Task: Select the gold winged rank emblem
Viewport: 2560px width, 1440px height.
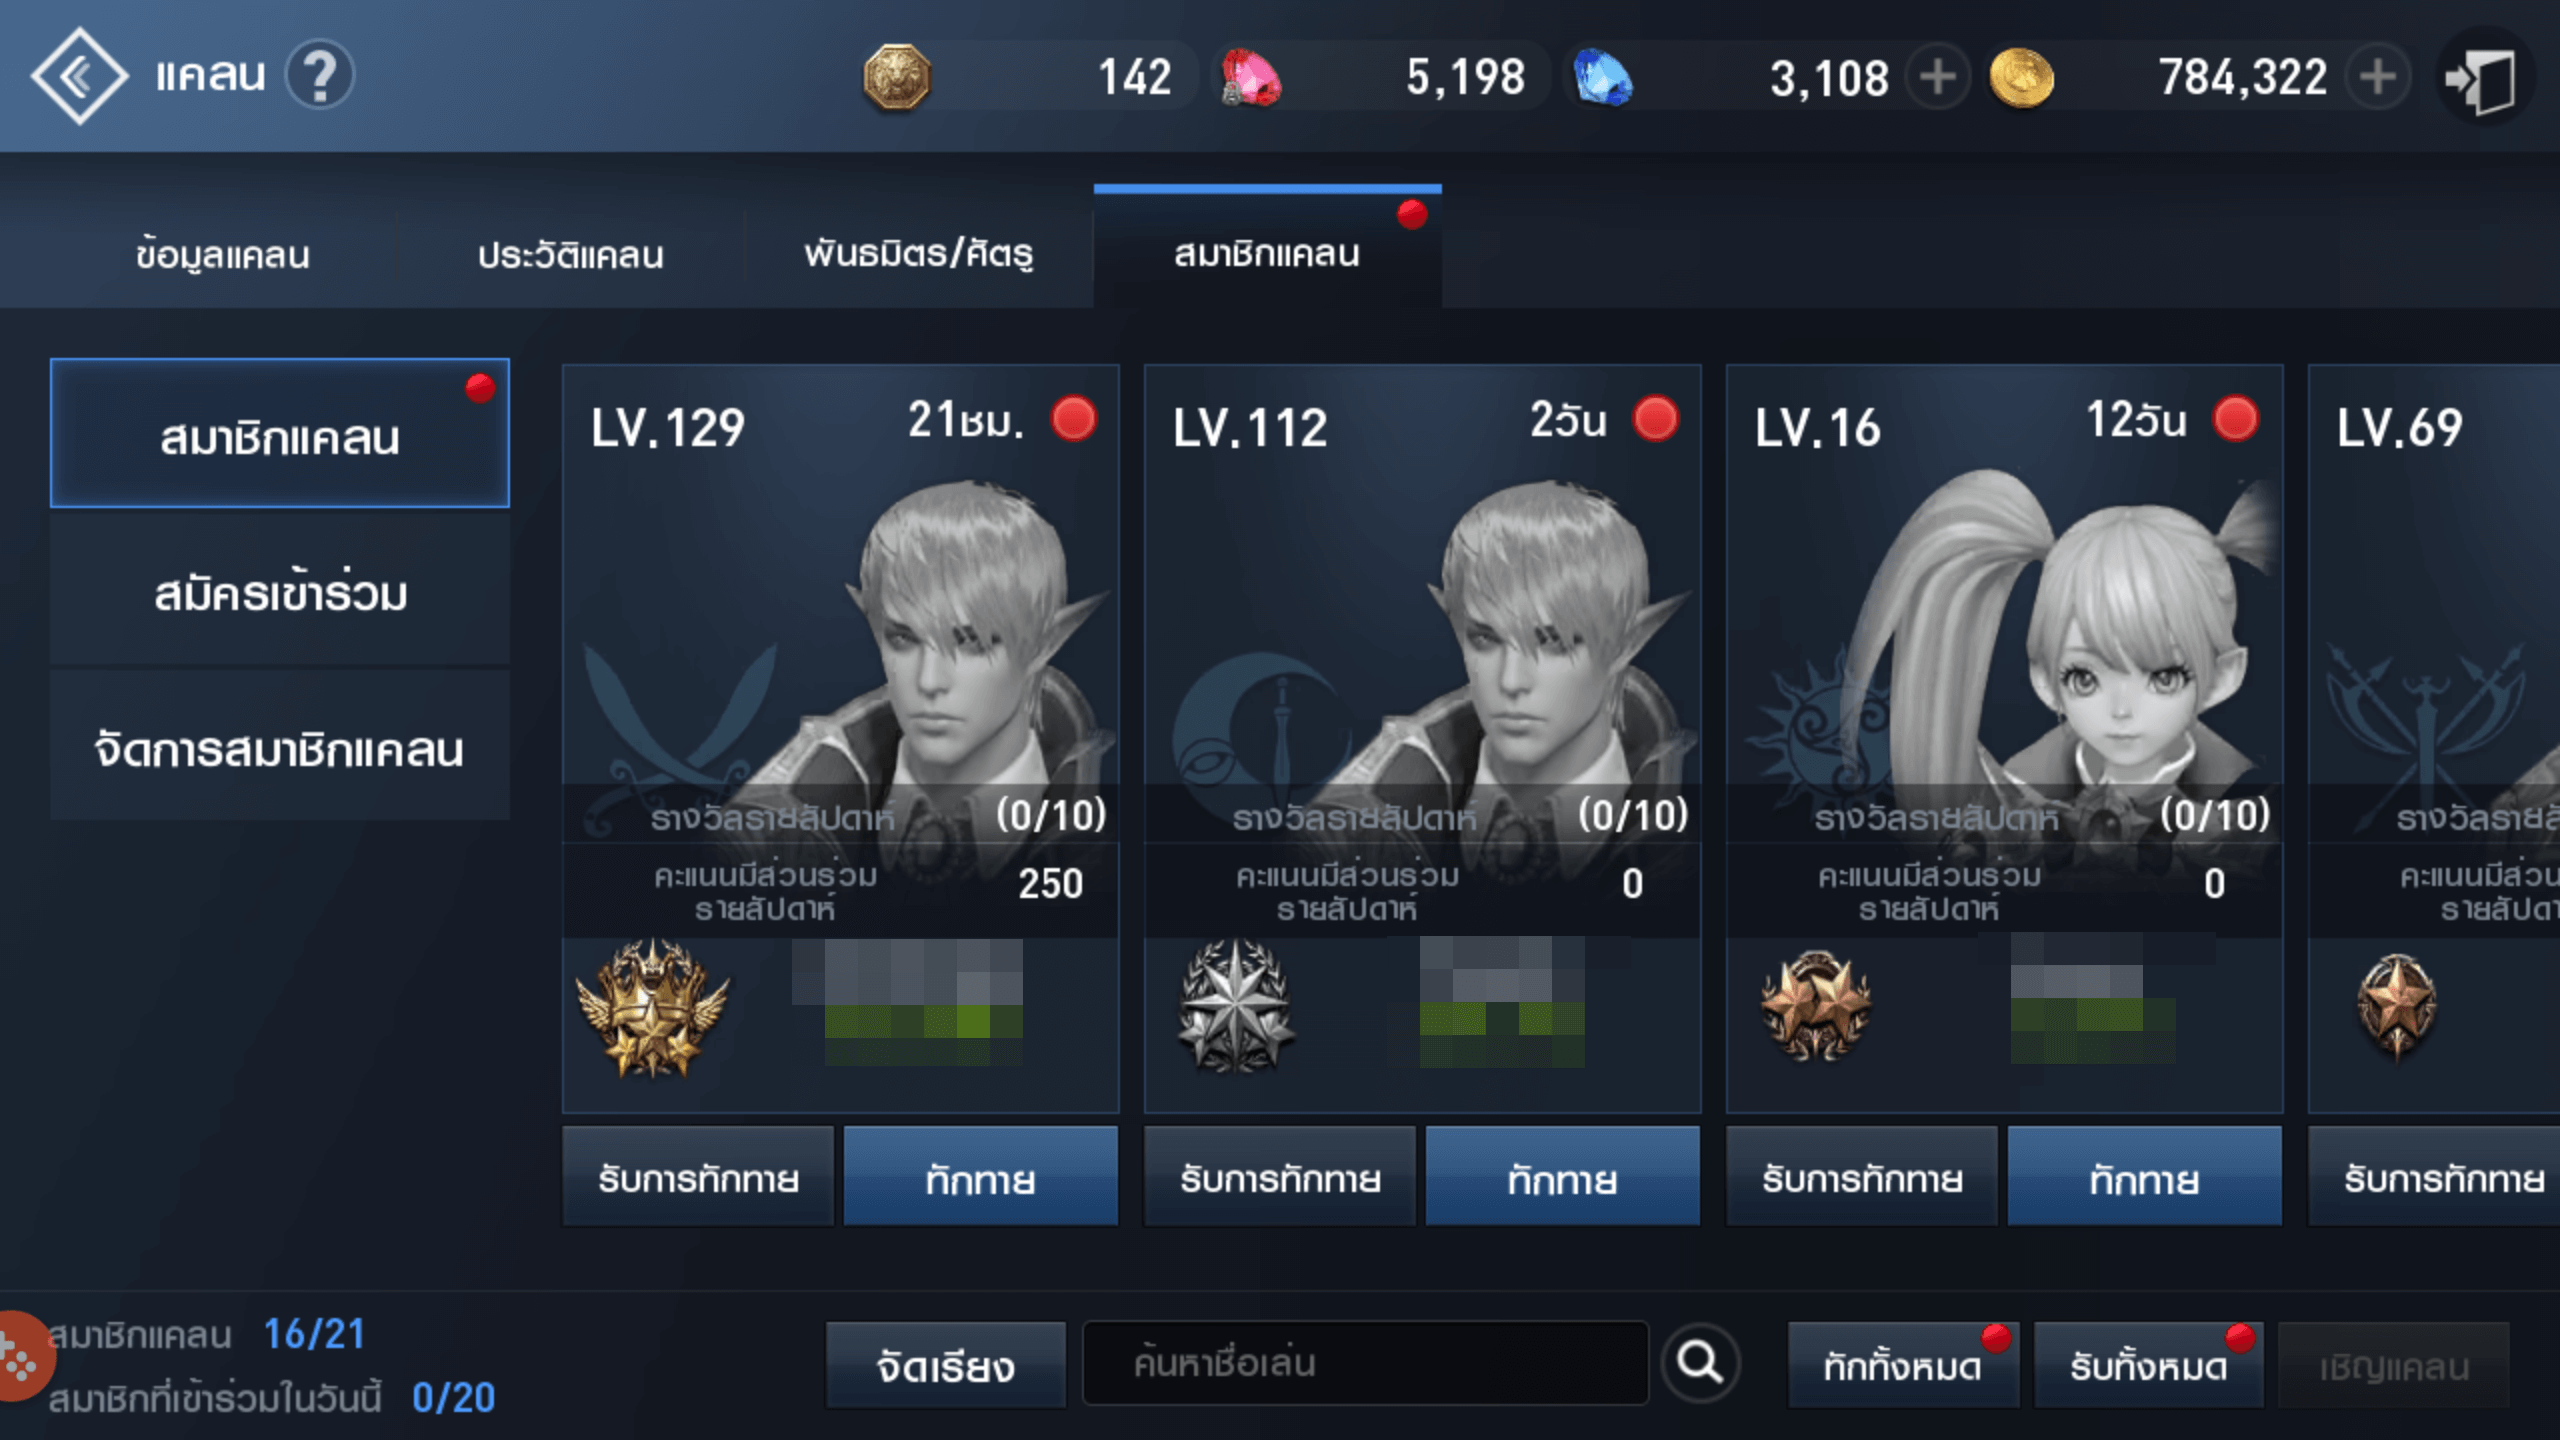Action: click(x=652, y=1008)
